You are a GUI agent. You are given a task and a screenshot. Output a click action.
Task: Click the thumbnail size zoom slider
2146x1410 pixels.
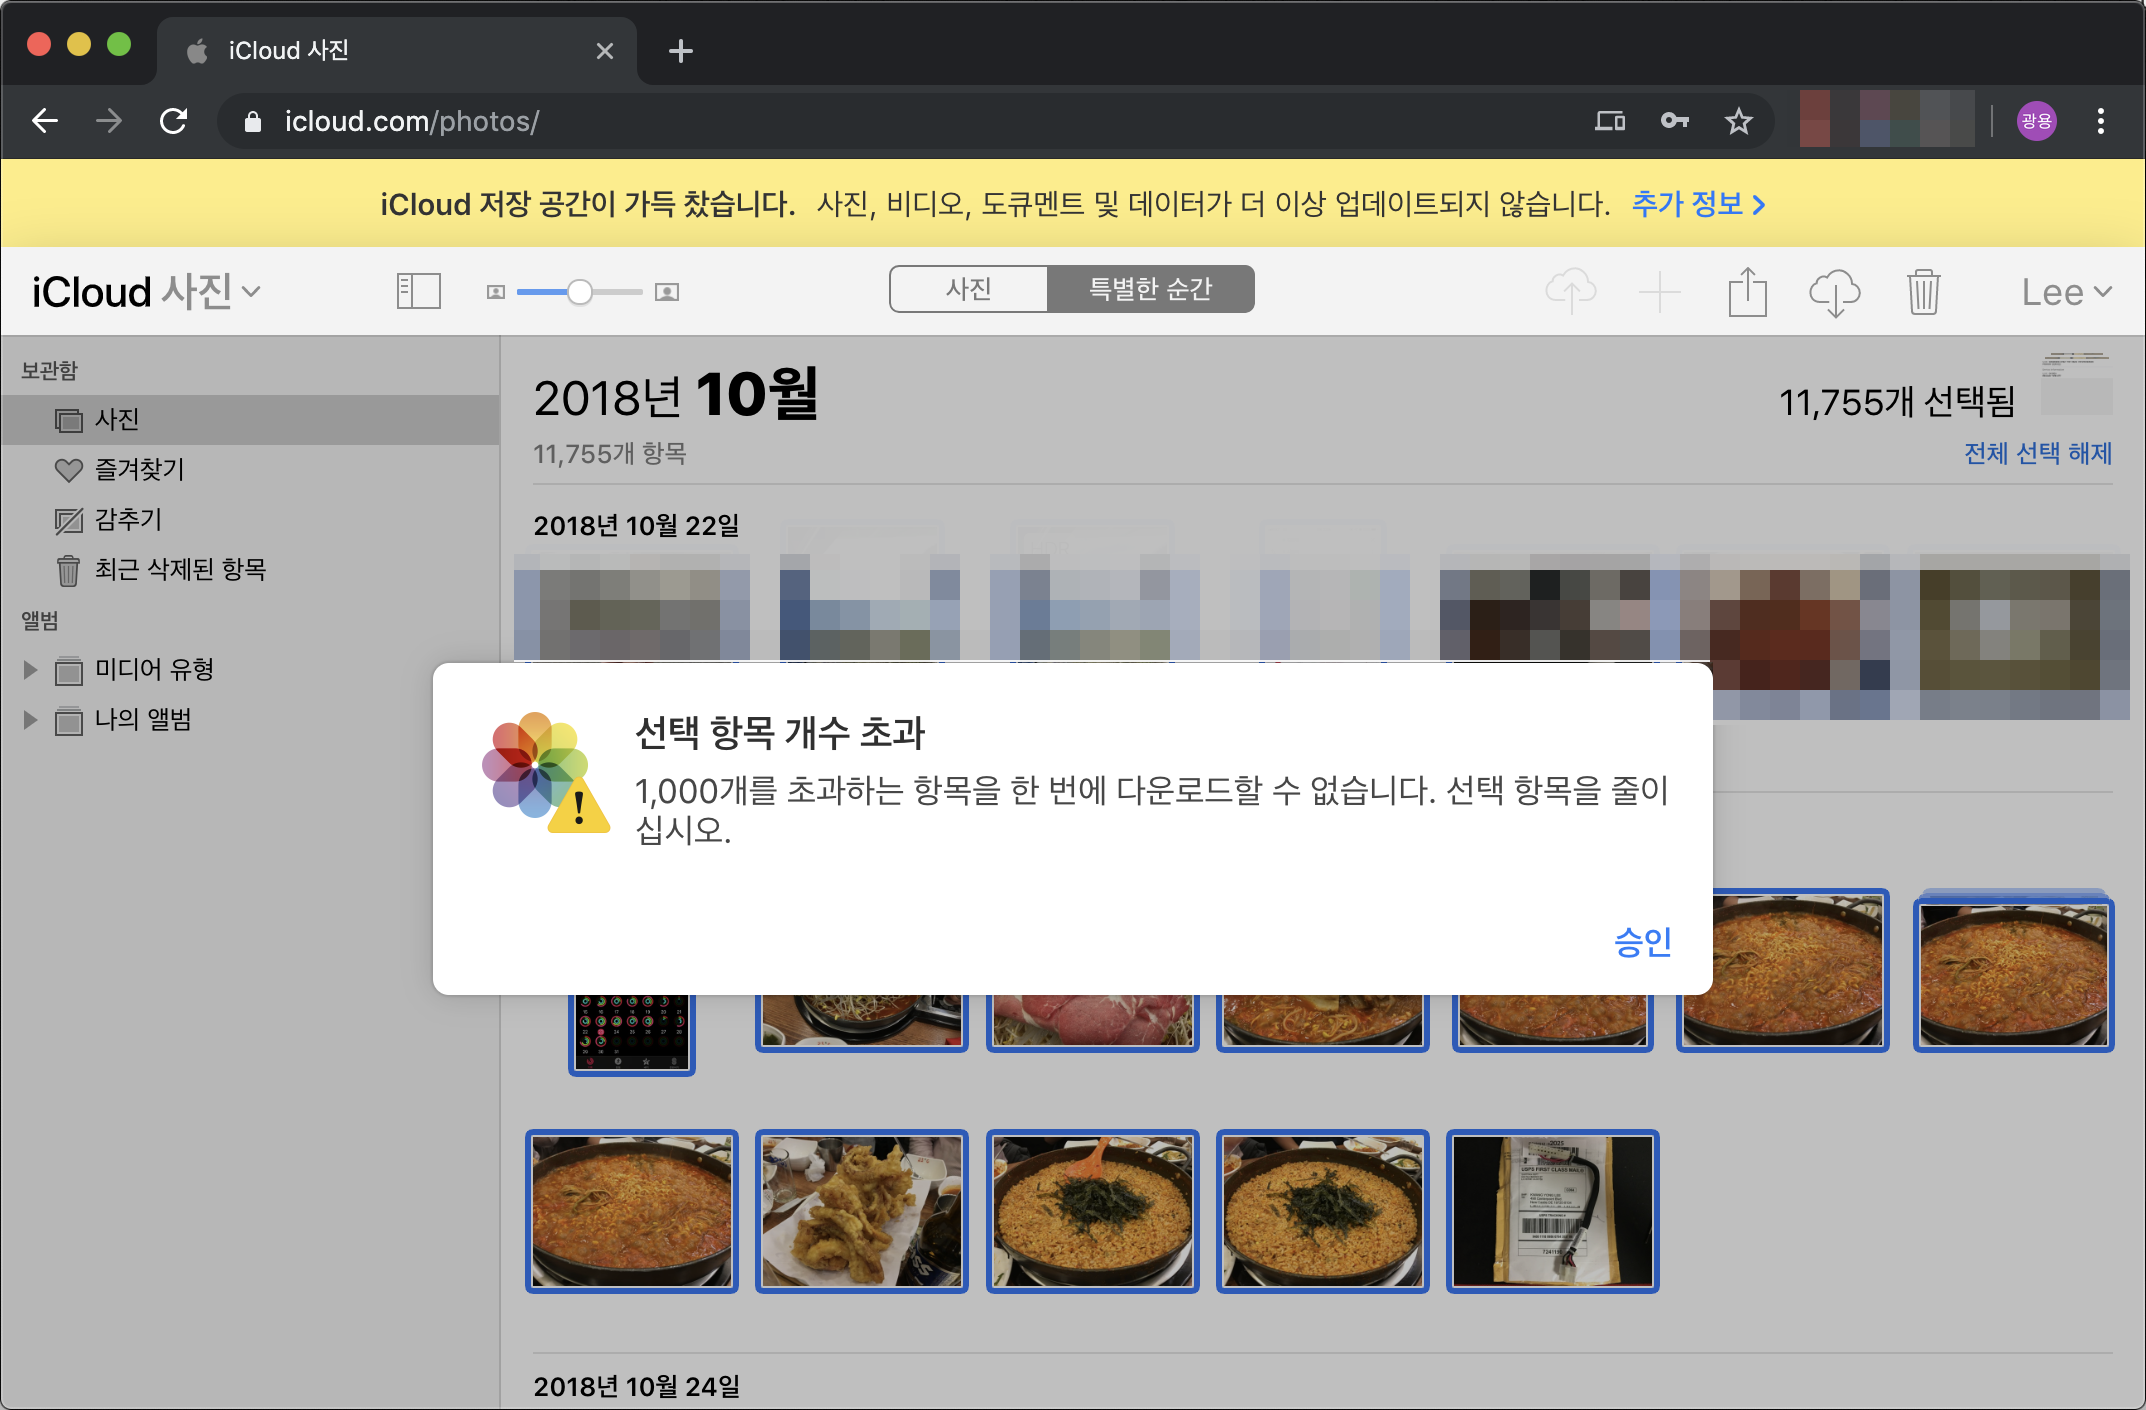point(580,292)
